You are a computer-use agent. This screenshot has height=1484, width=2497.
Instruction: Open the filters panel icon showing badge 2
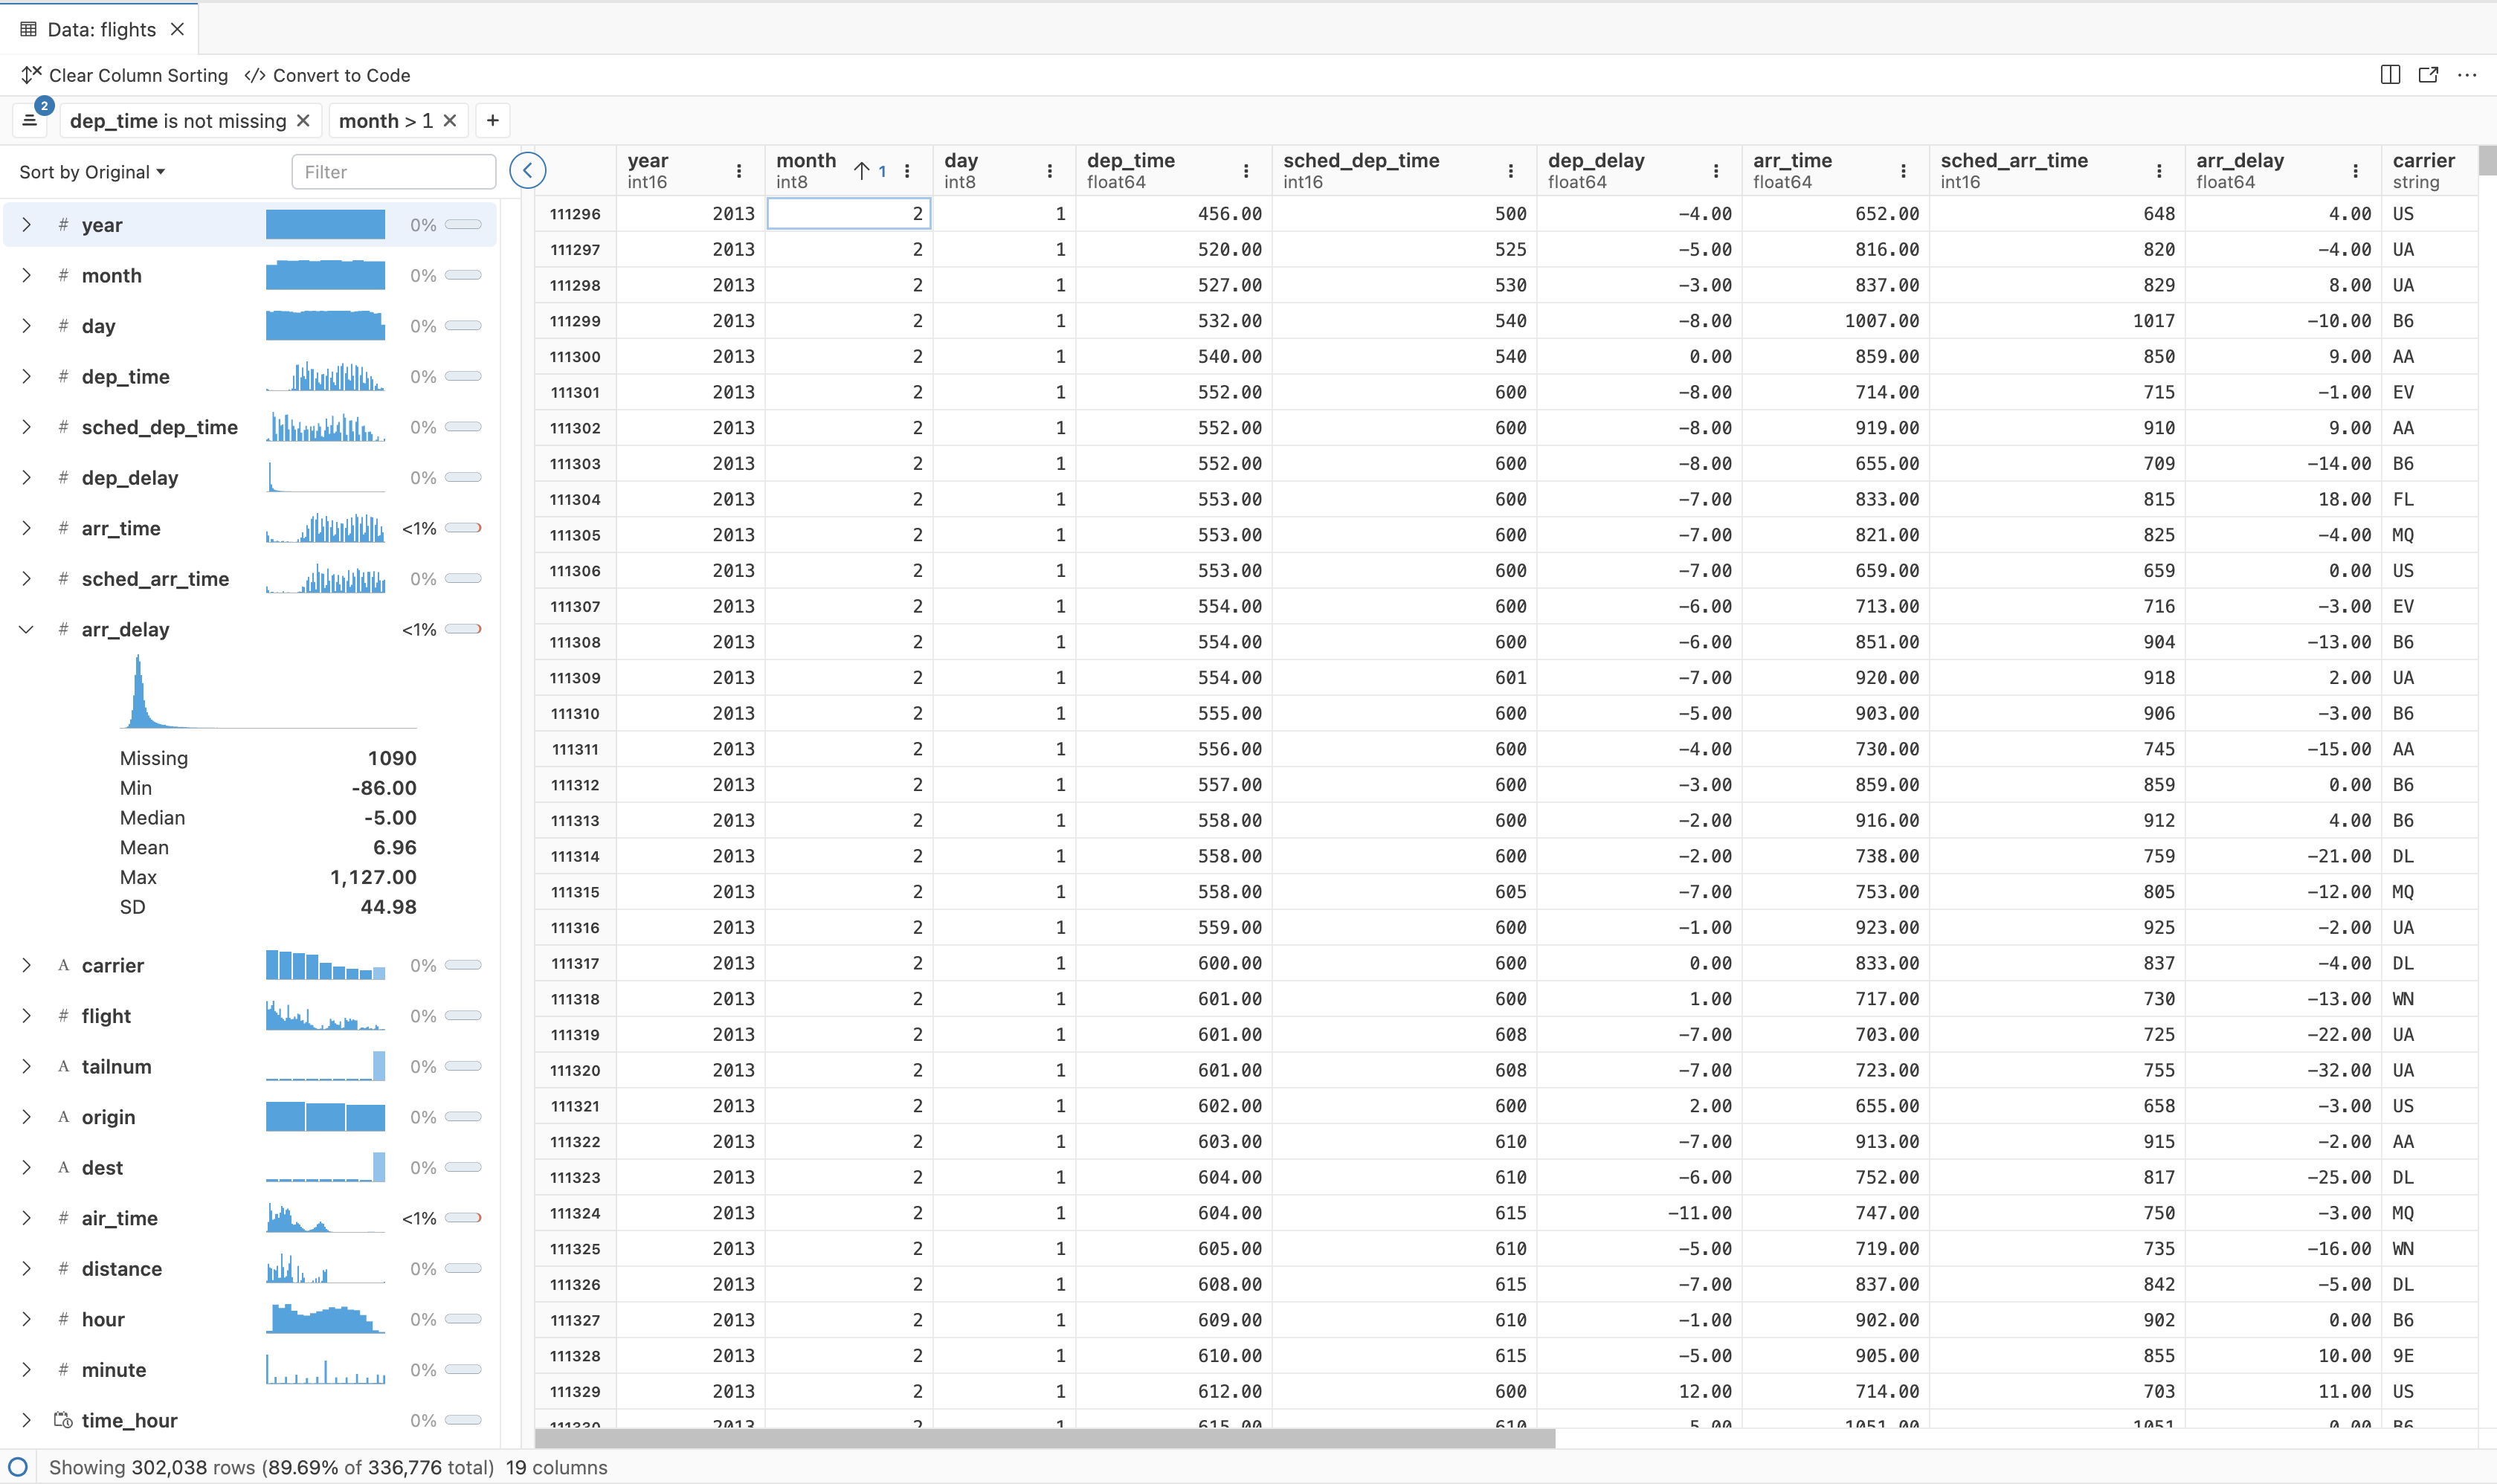tap(31, 120)
